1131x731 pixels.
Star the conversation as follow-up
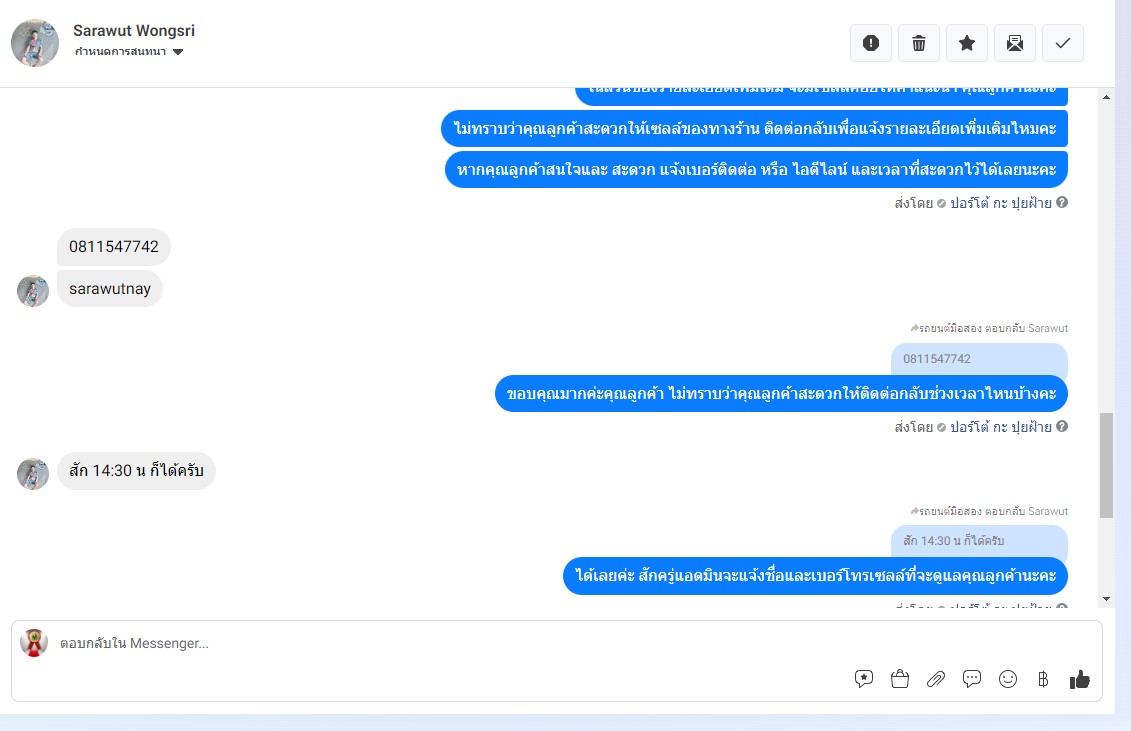click(x=967, y=43)
